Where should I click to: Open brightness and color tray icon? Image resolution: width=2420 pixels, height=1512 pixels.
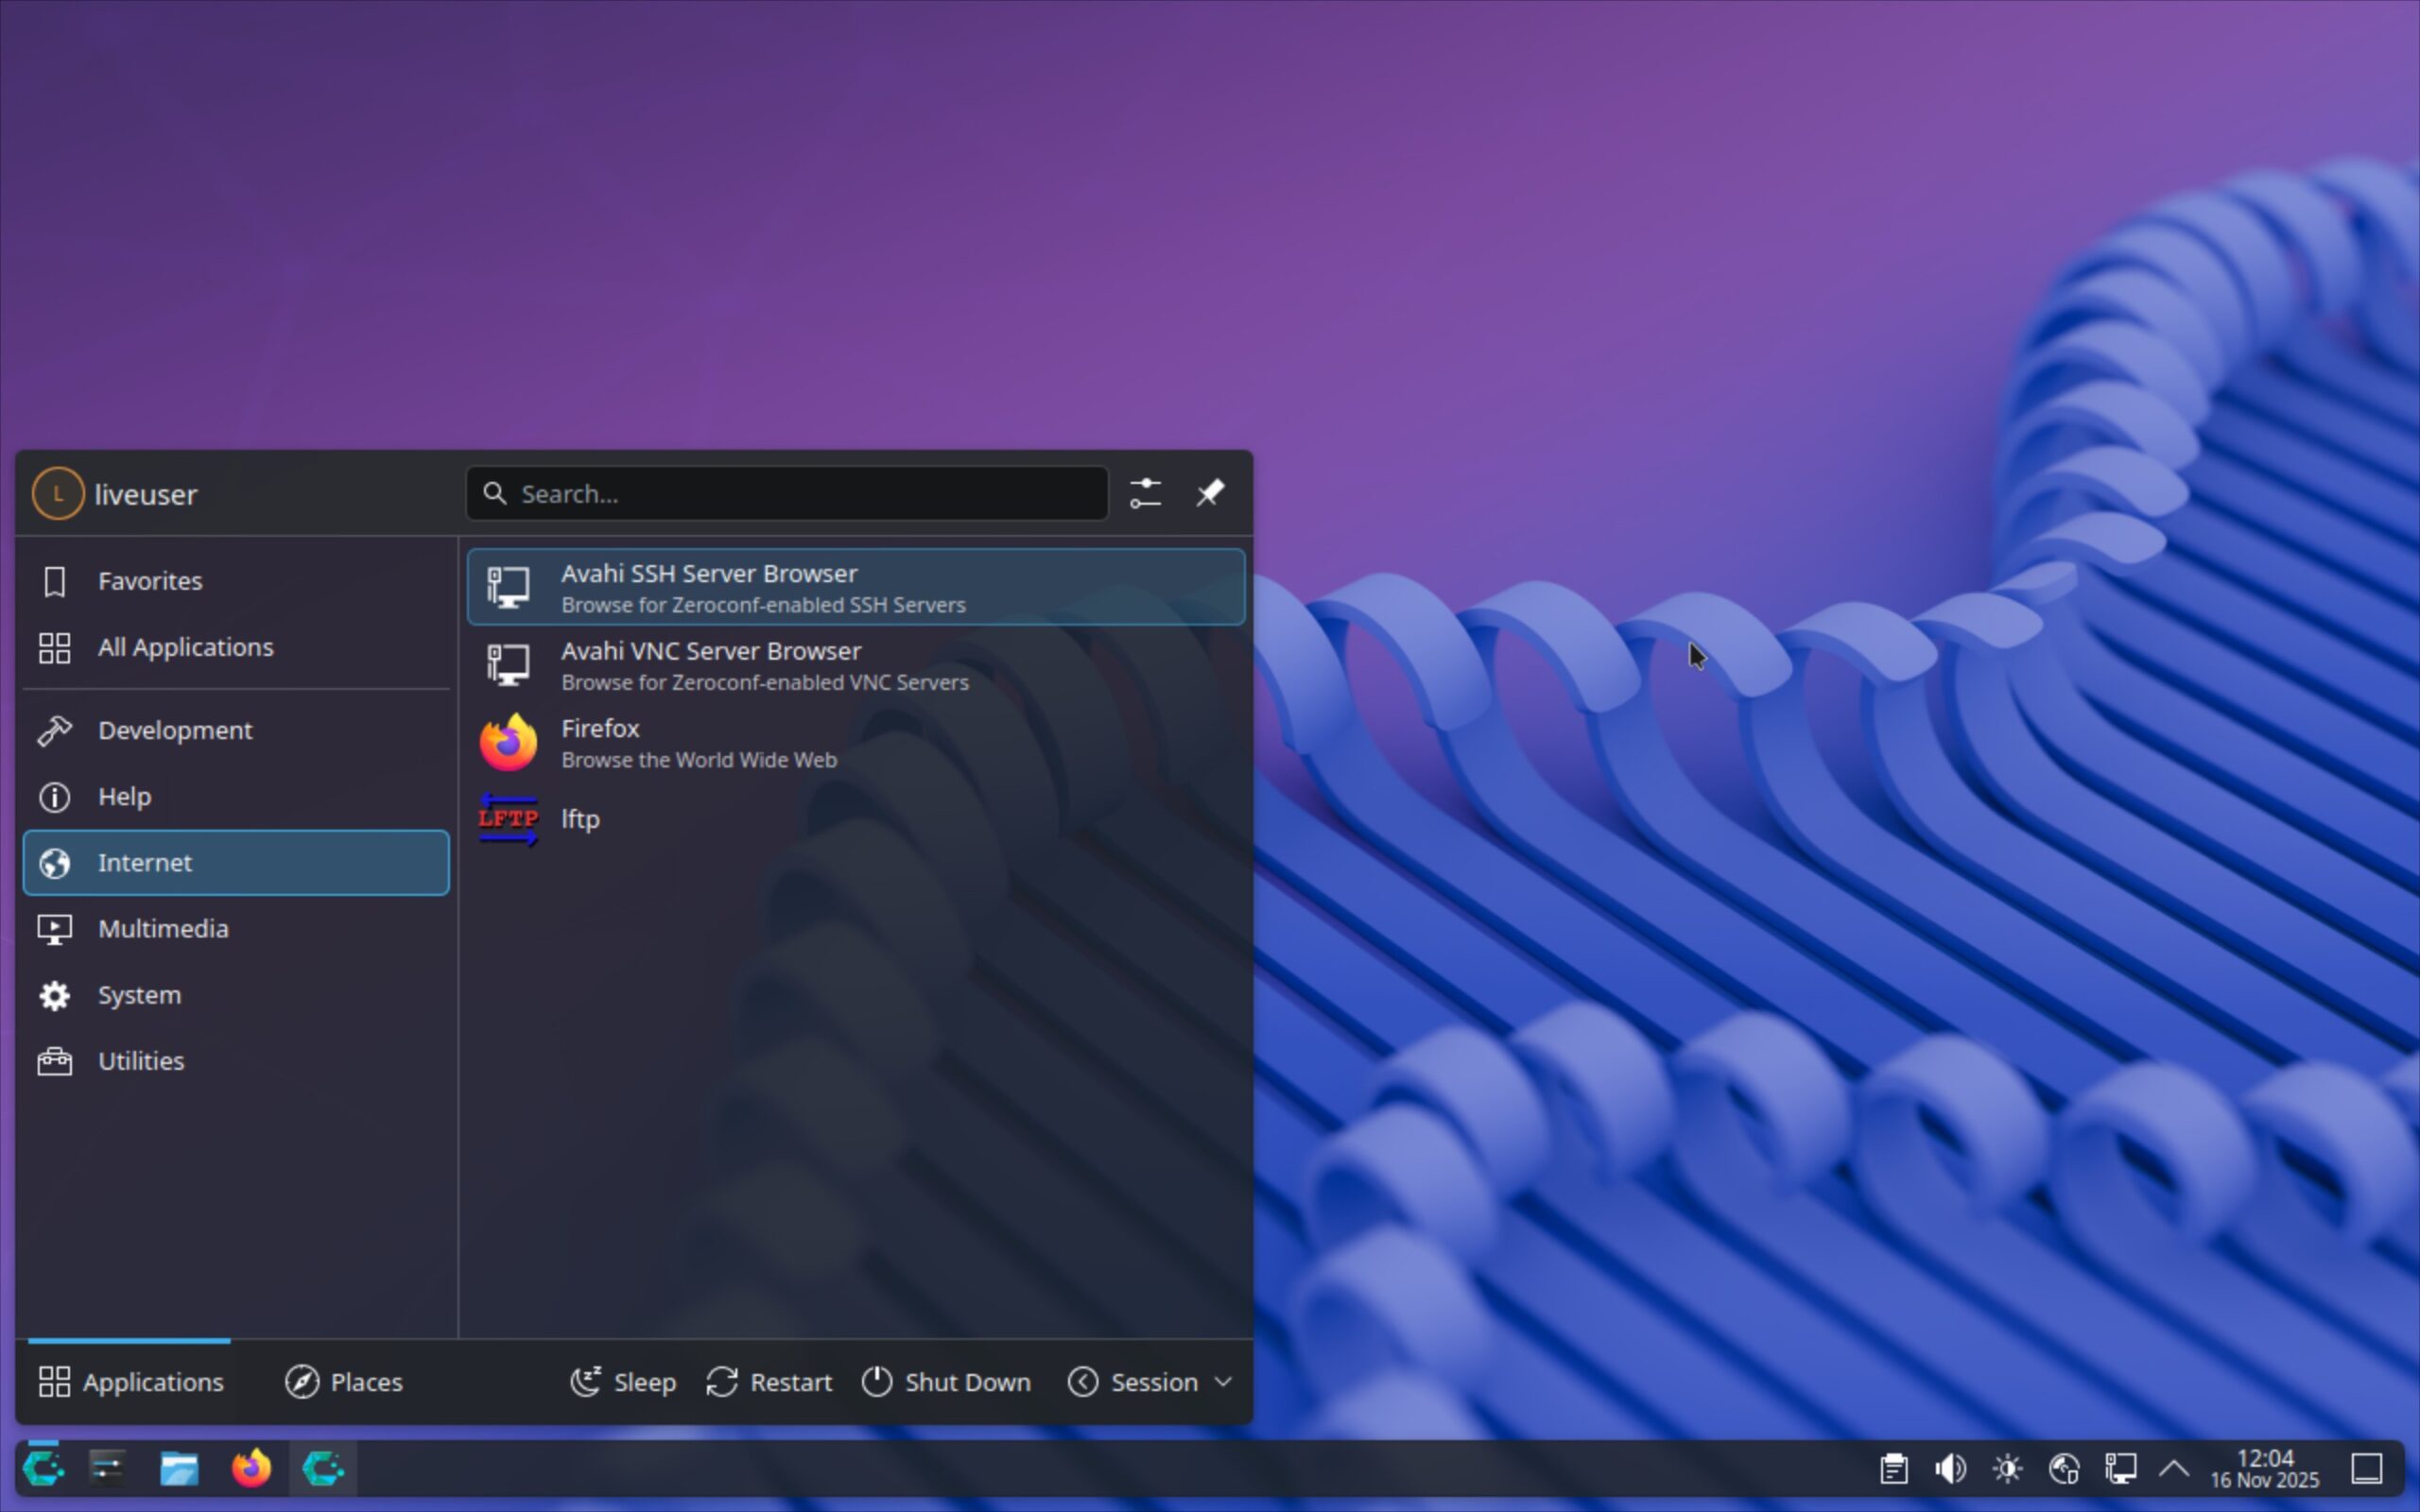(x=2007, y=1468)
